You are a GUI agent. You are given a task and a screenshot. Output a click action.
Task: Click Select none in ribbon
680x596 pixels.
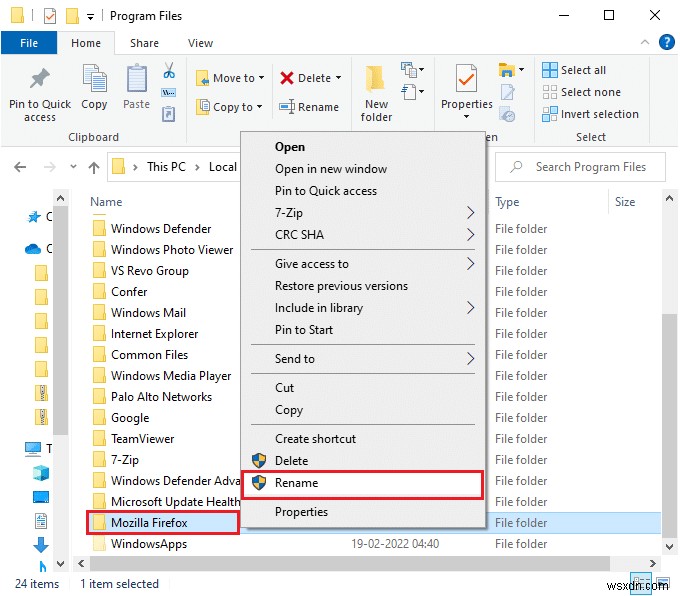point(582,92)
